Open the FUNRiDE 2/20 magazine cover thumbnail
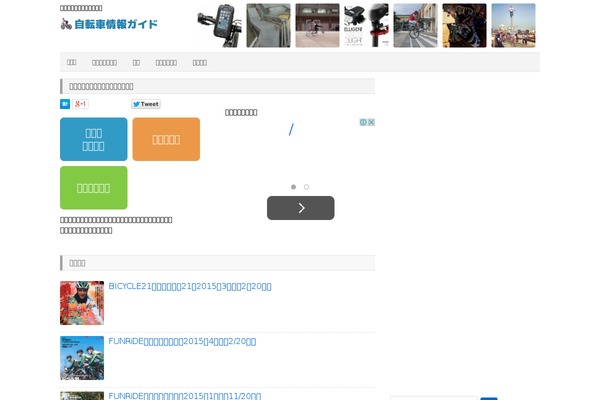The width and height of the screenshot is (600, 400). 82,358
